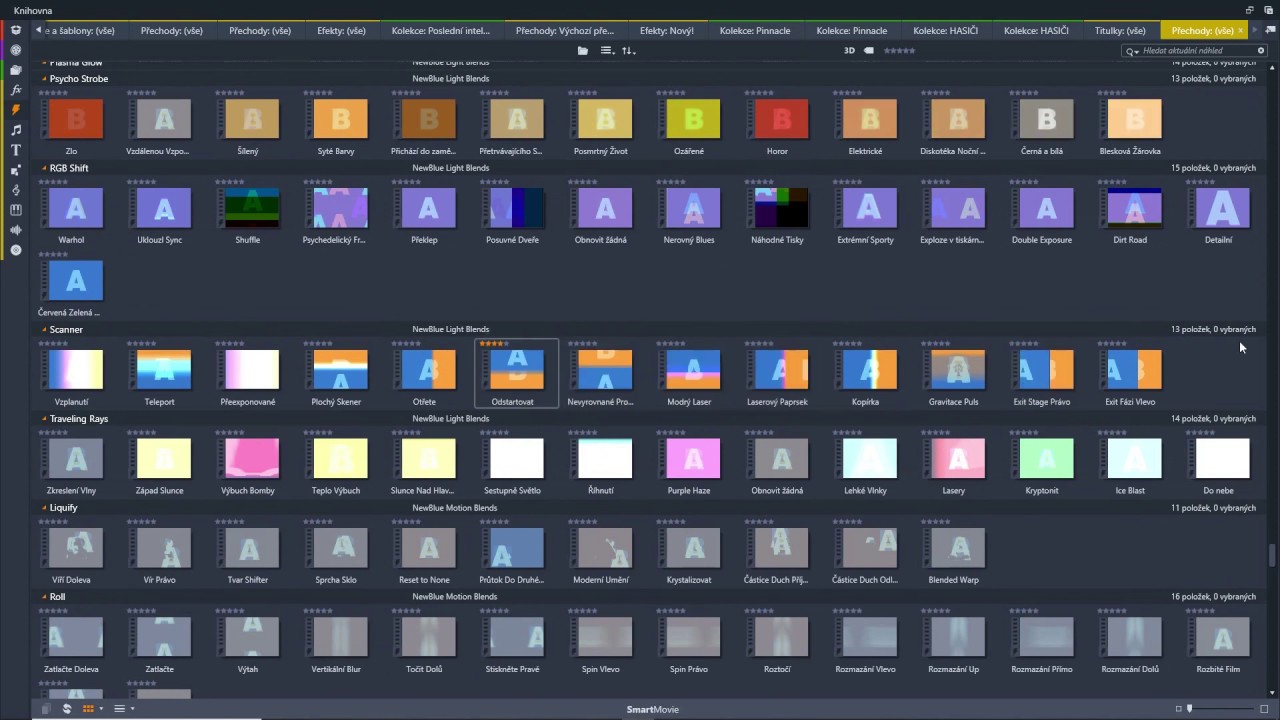Open the project bins icon in the sidebar
Viewport: 1280px width, 720px height.
tap(16, 30)
